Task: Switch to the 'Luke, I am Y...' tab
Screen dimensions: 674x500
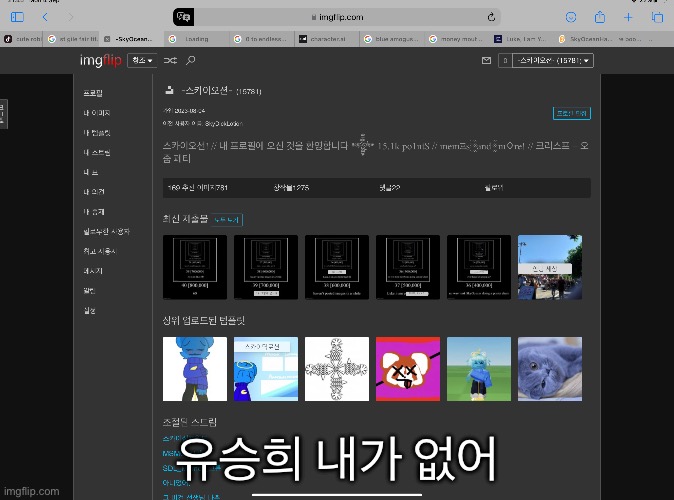Action: [523, 39]
